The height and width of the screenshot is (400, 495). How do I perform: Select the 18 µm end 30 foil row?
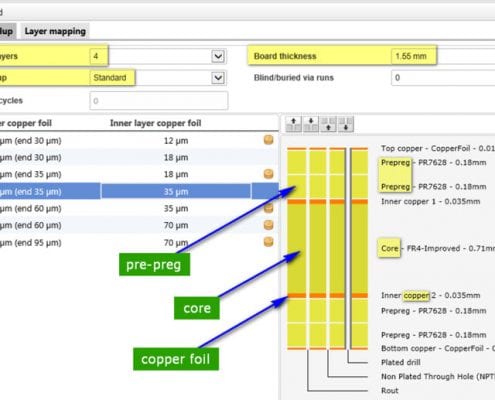click(139, 157)
